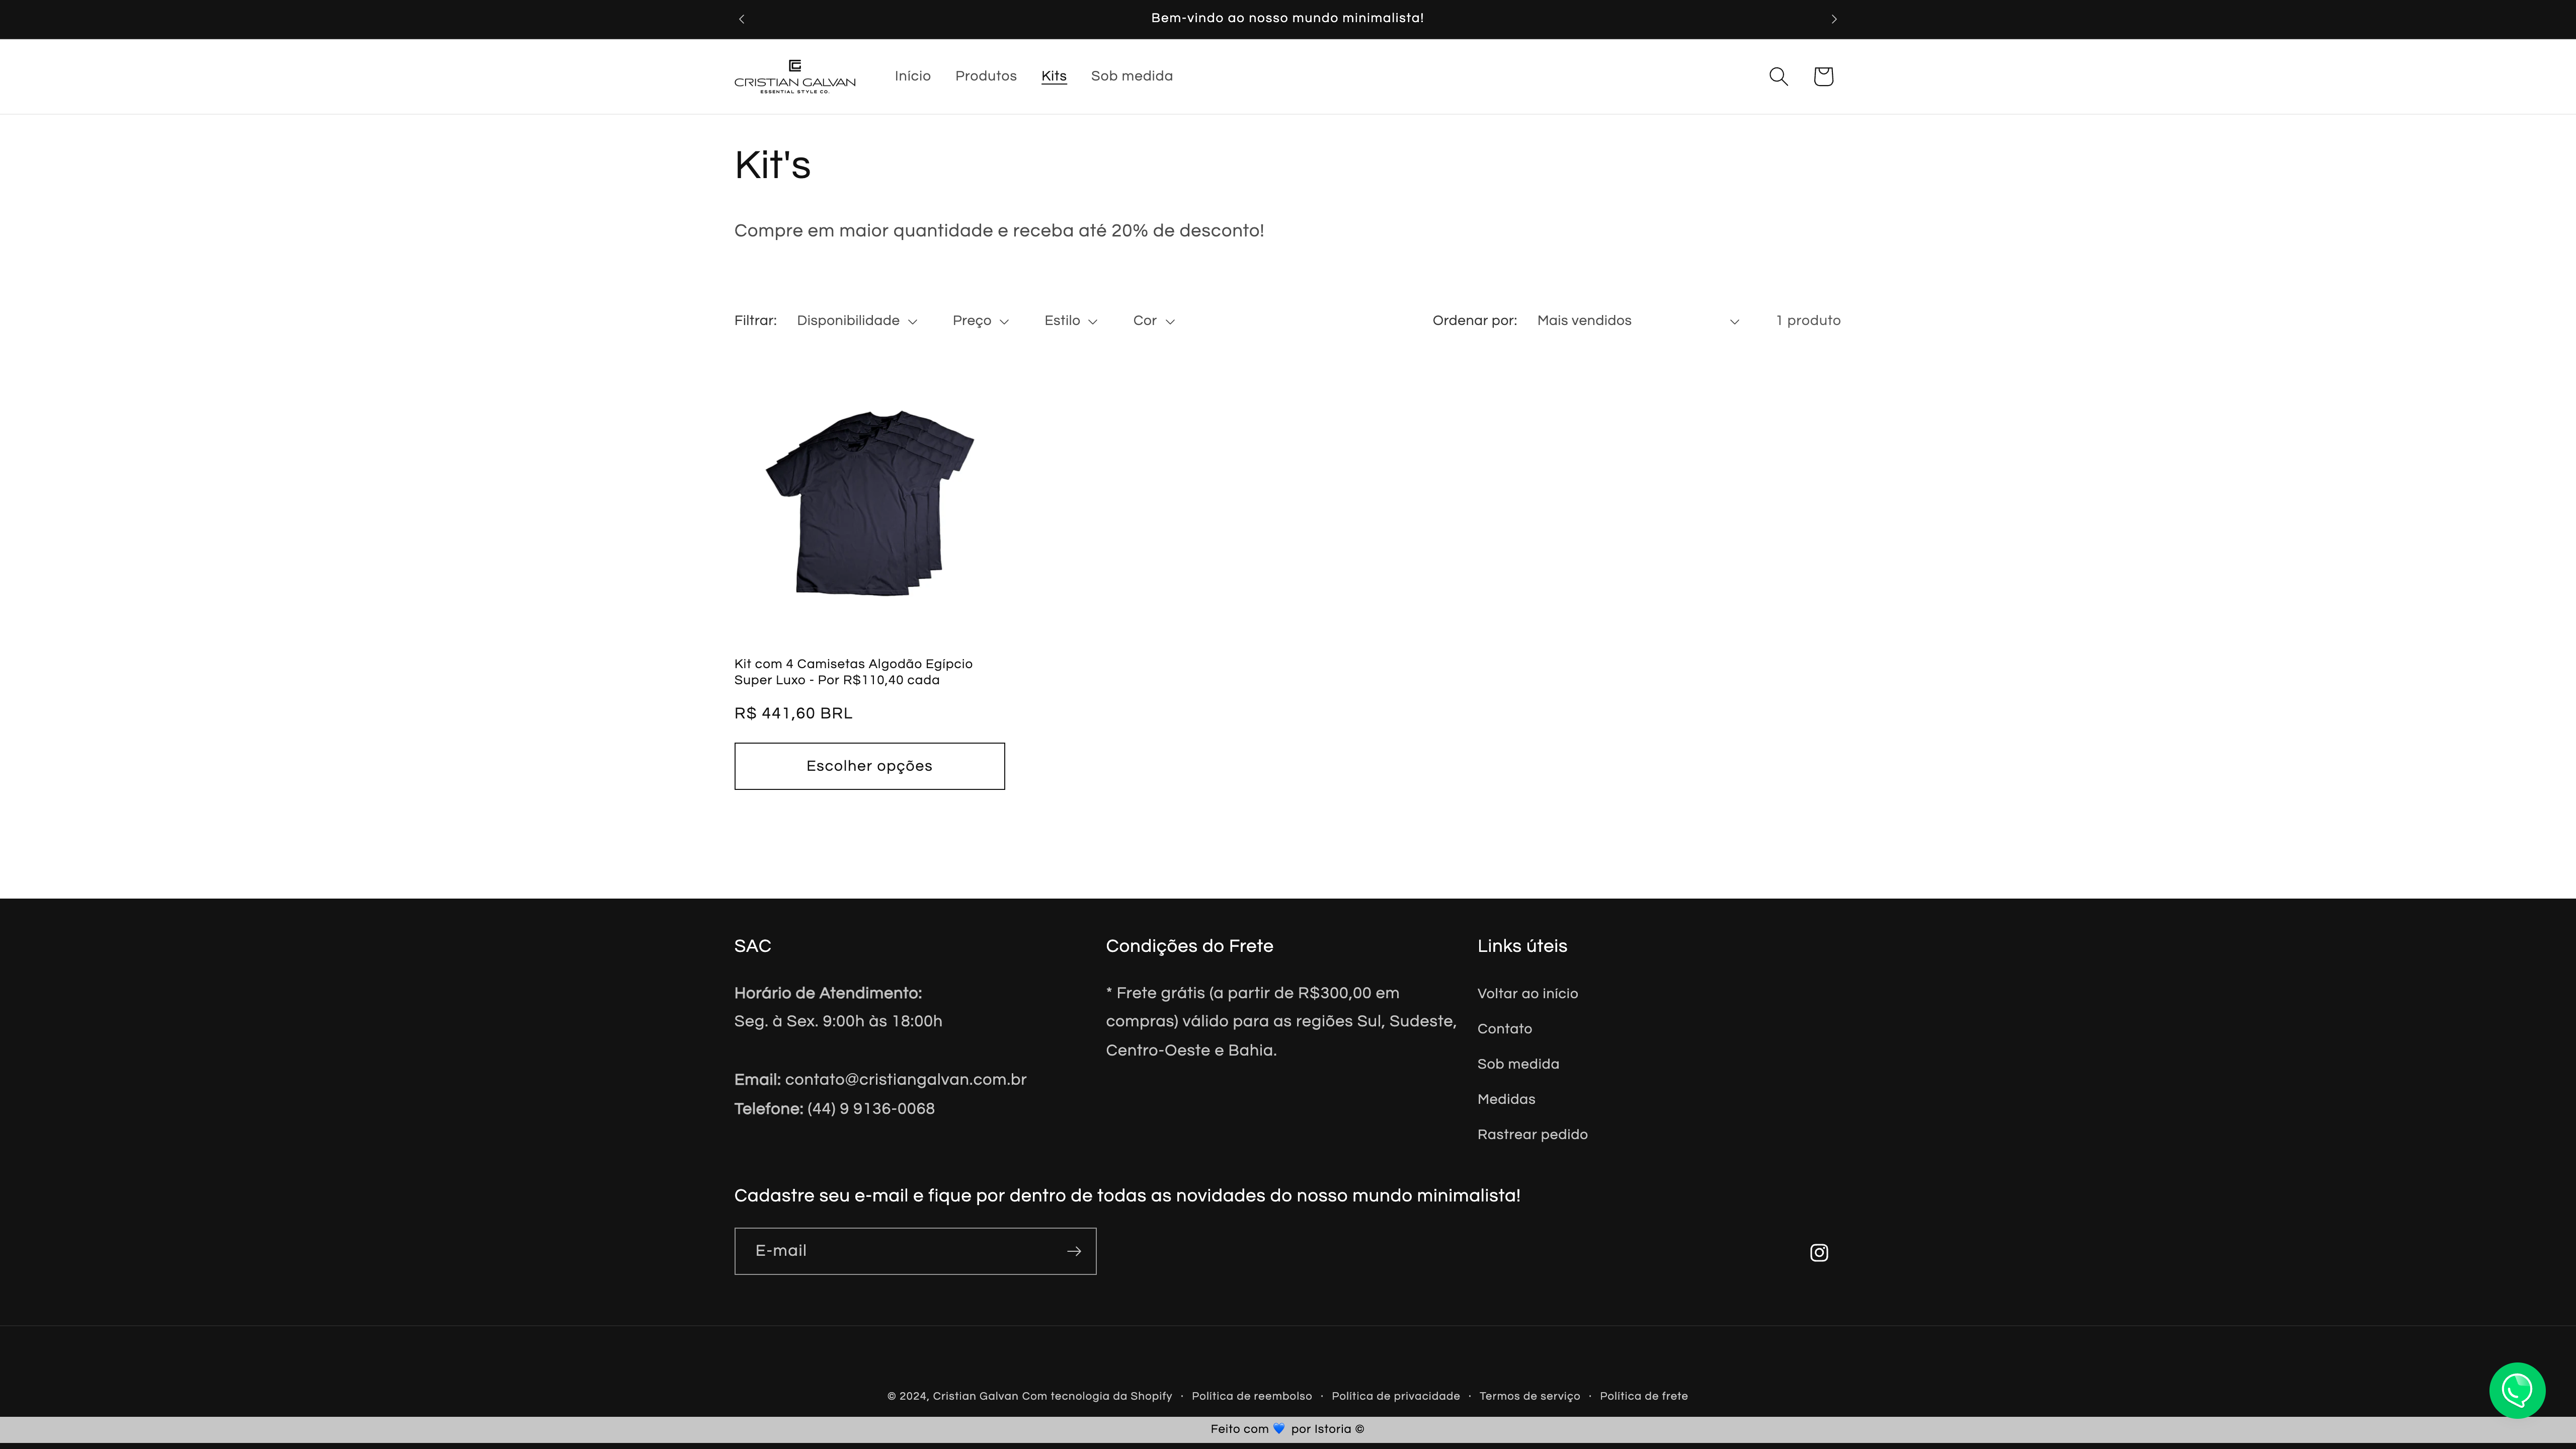
Task: Click previous announcement arrow
Action: coord(741,19)
